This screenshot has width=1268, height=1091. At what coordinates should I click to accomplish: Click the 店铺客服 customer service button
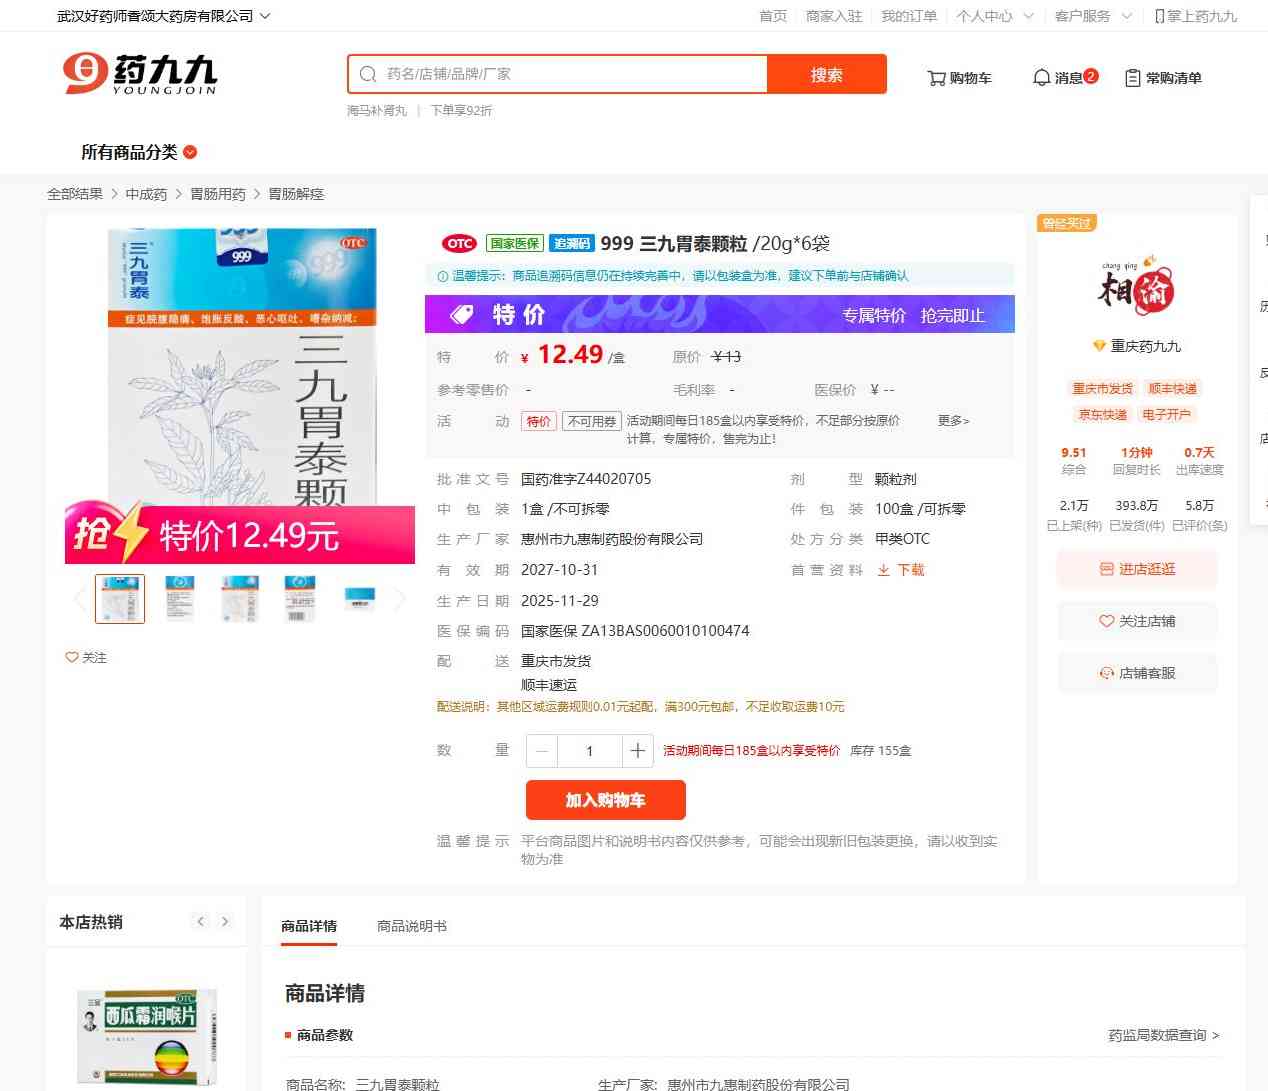1137,673
